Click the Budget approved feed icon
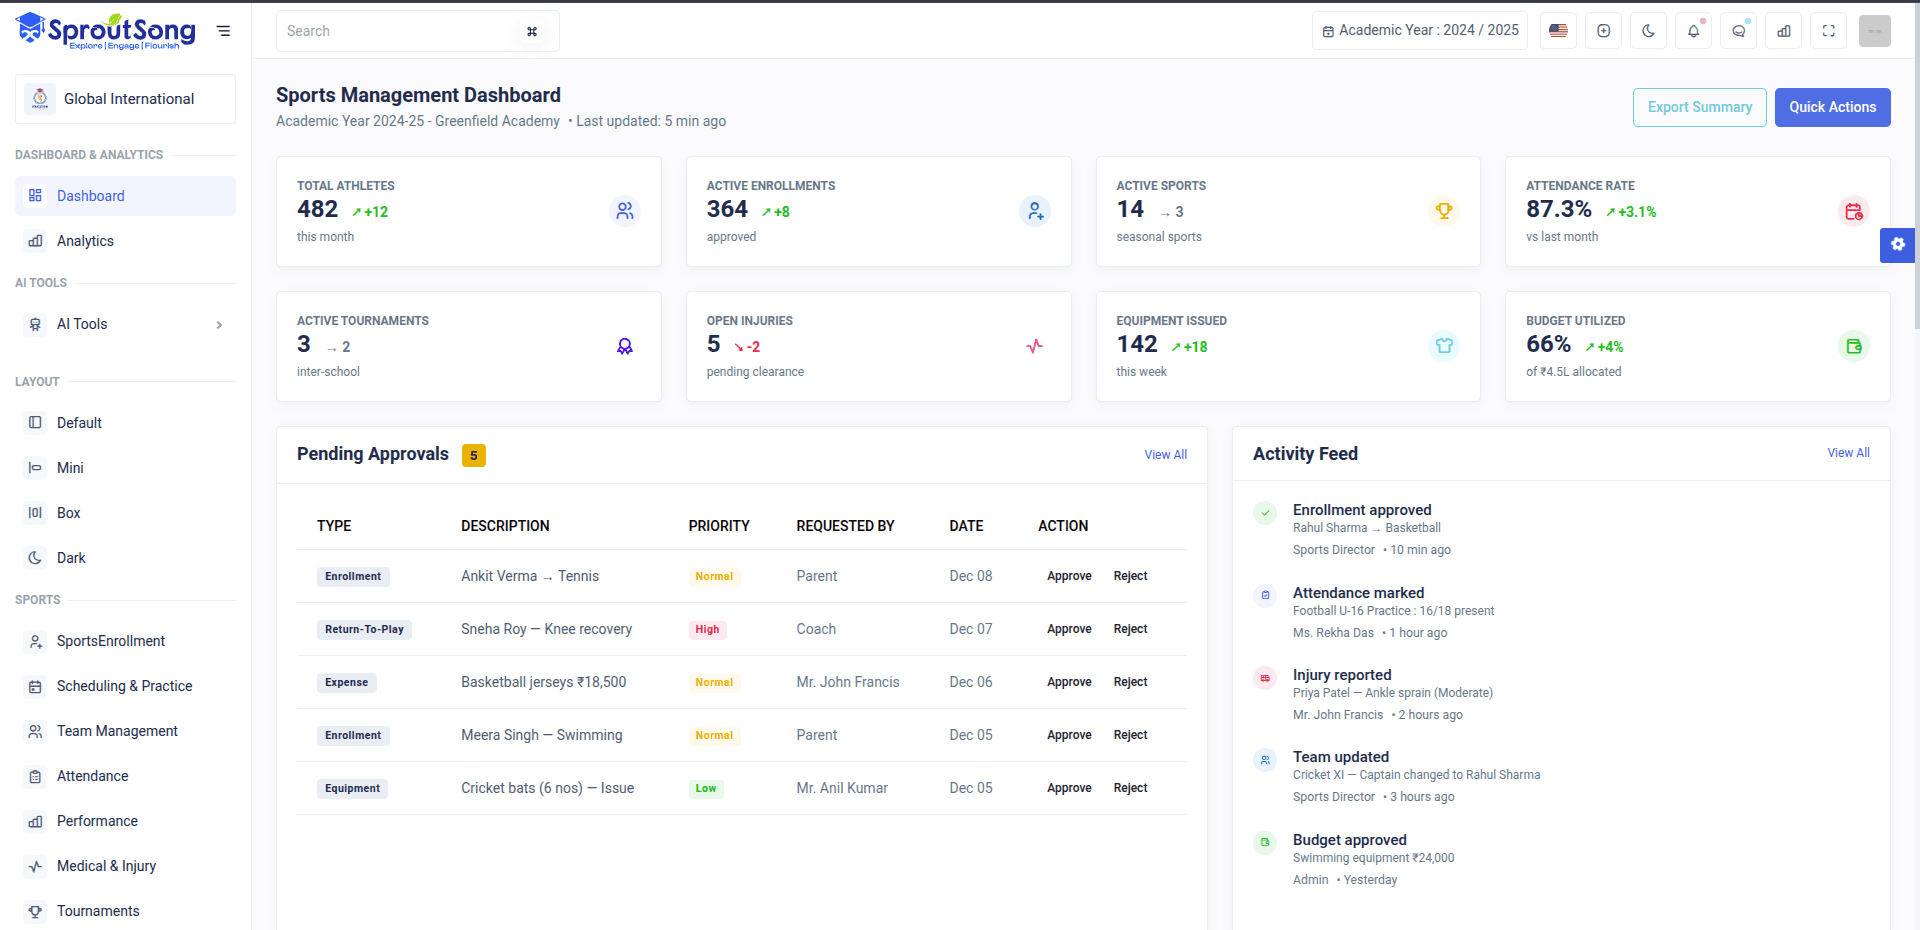Image resolution: width=1920 pixels, height=930 pixels. point(1265,842)
